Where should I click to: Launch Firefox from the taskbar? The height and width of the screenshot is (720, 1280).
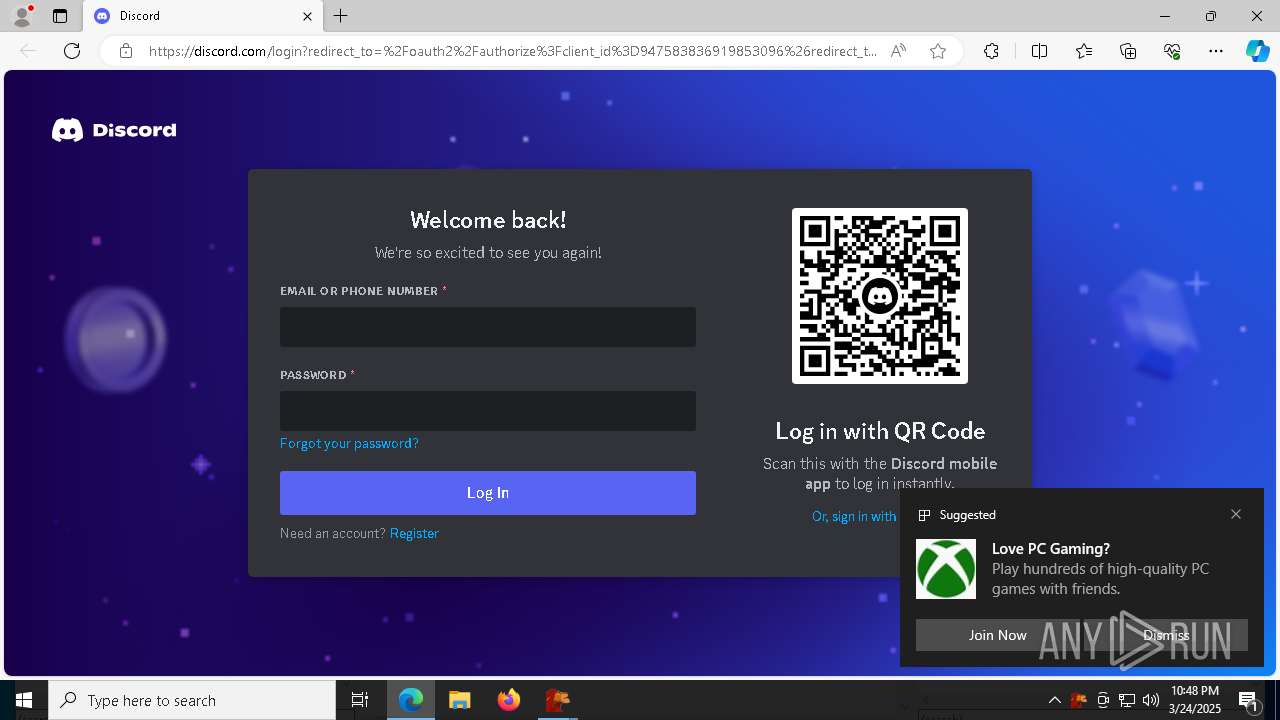click(509, 700)
